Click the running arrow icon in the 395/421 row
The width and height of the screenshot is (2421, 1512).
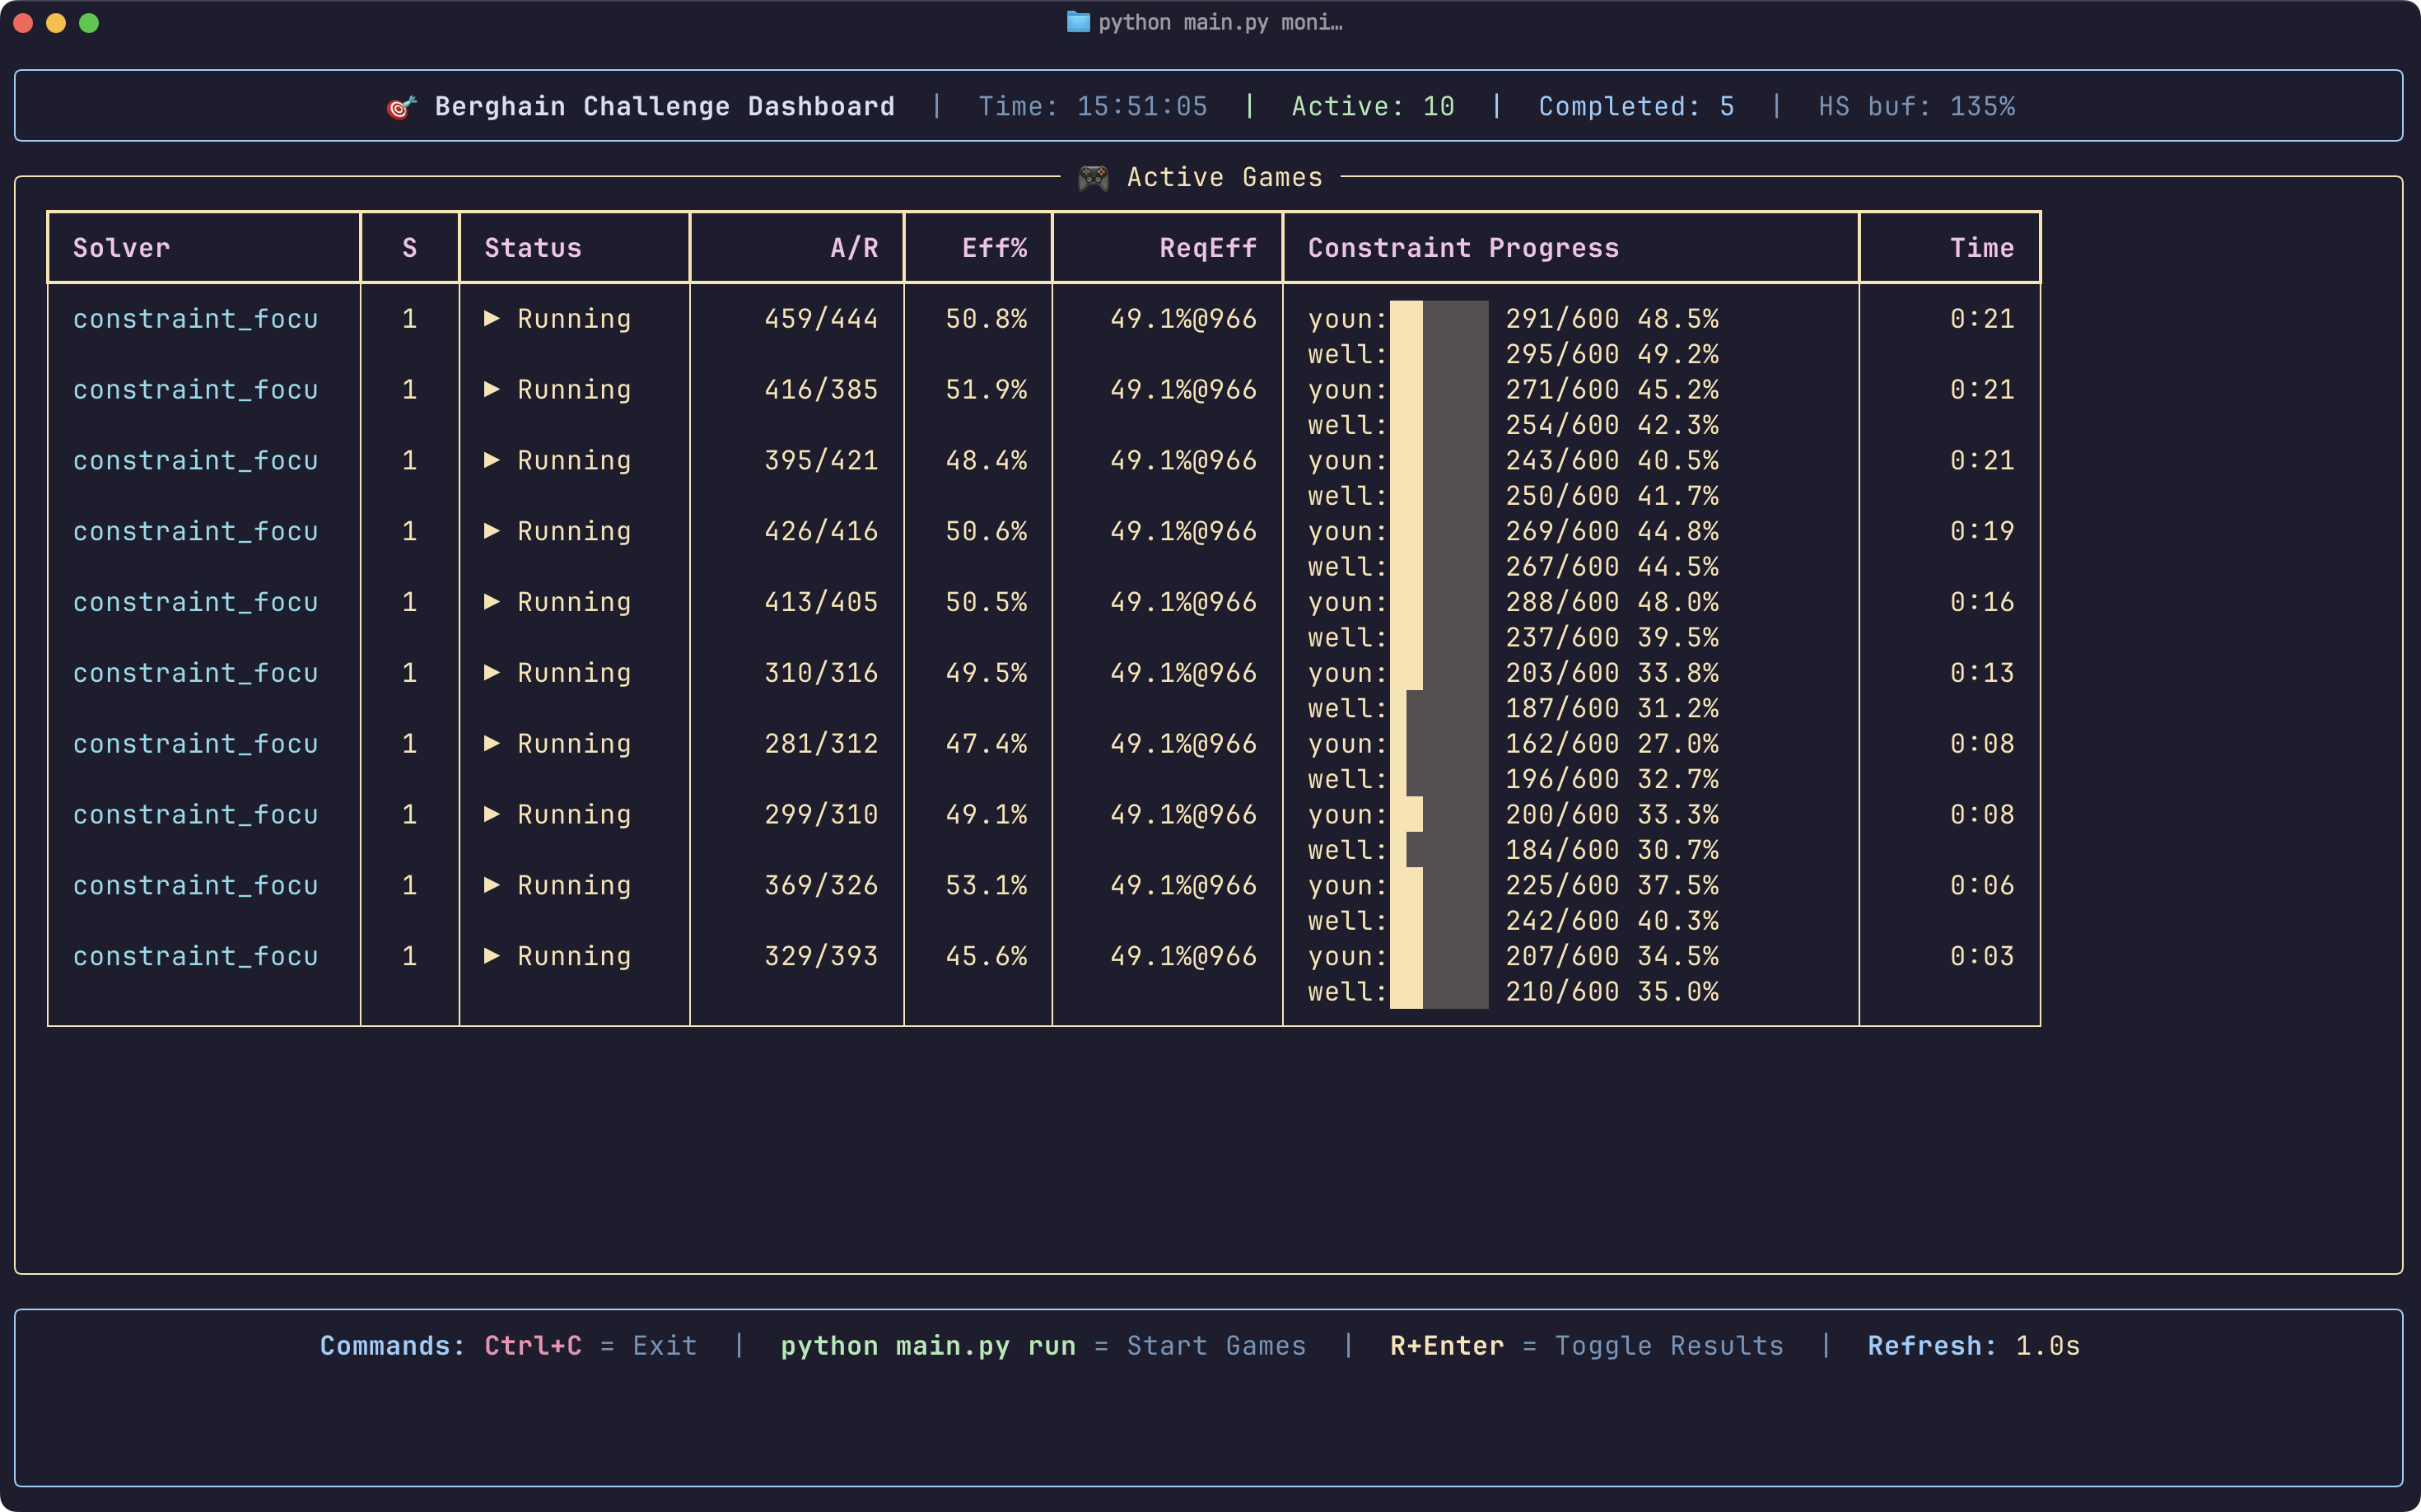(492, 460)
